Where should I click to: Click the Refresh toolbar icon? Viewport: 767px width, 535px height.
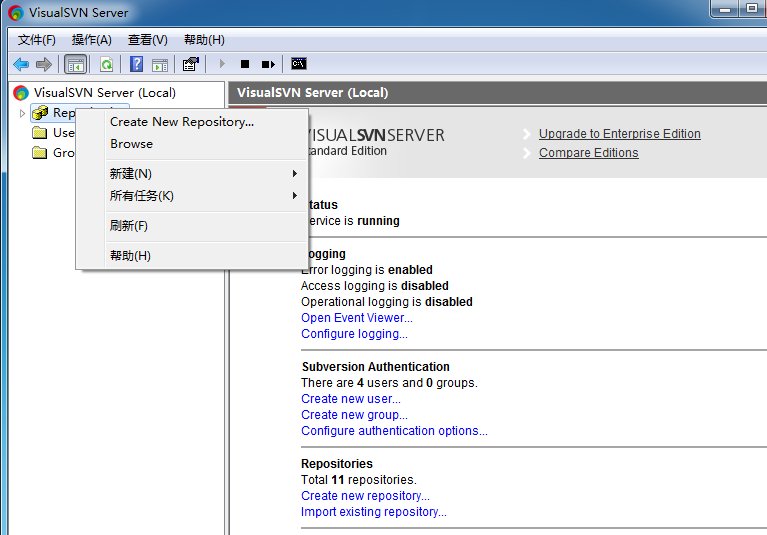tap(106, 64)
